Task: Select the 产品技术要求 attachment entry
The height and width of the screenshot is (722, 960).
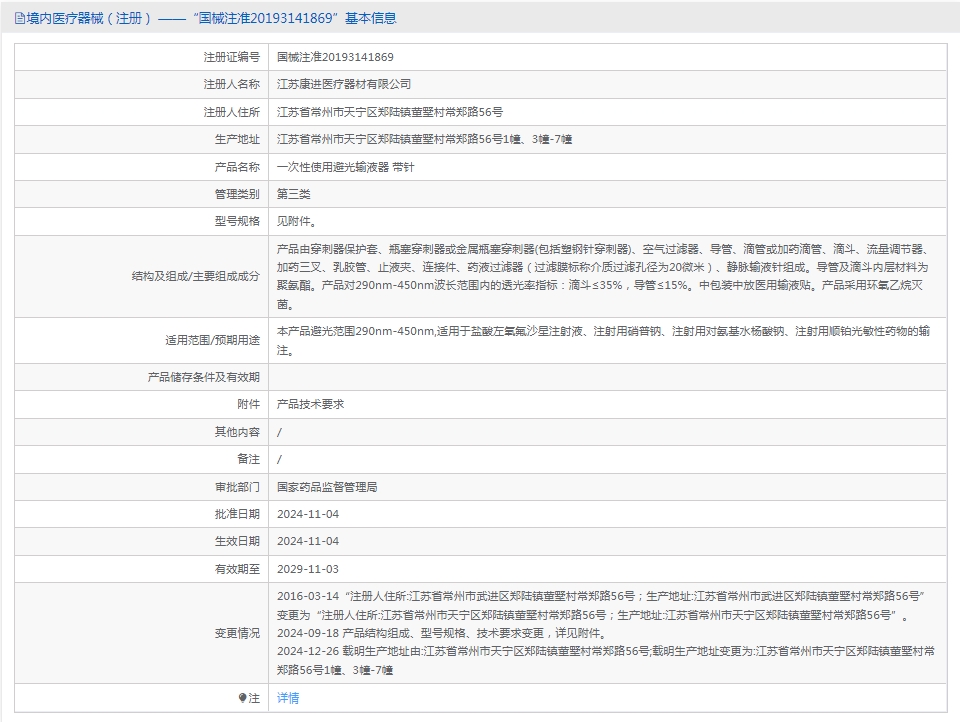Action: (x=310, y=405)
